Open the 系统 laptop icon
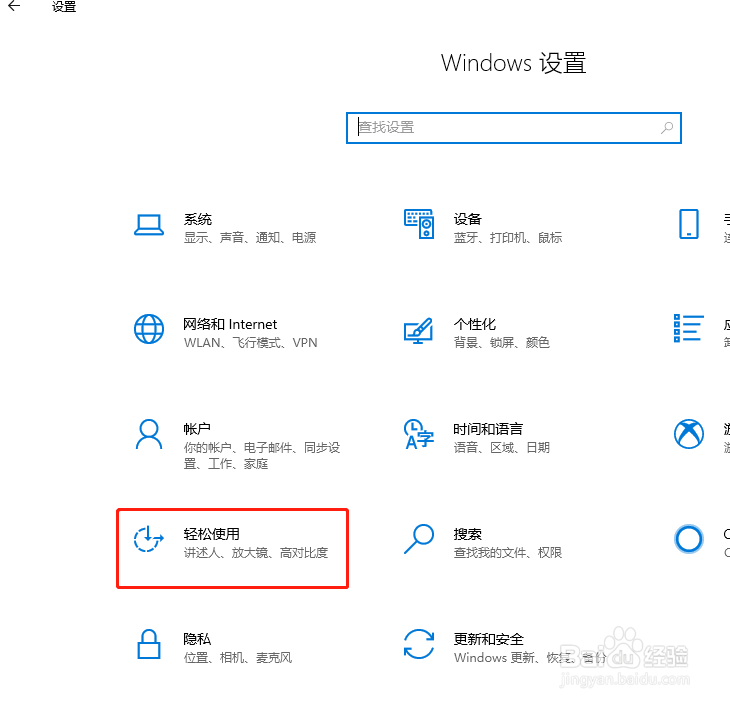The width and height of the screenshot is (730, 705). [149, 225]
